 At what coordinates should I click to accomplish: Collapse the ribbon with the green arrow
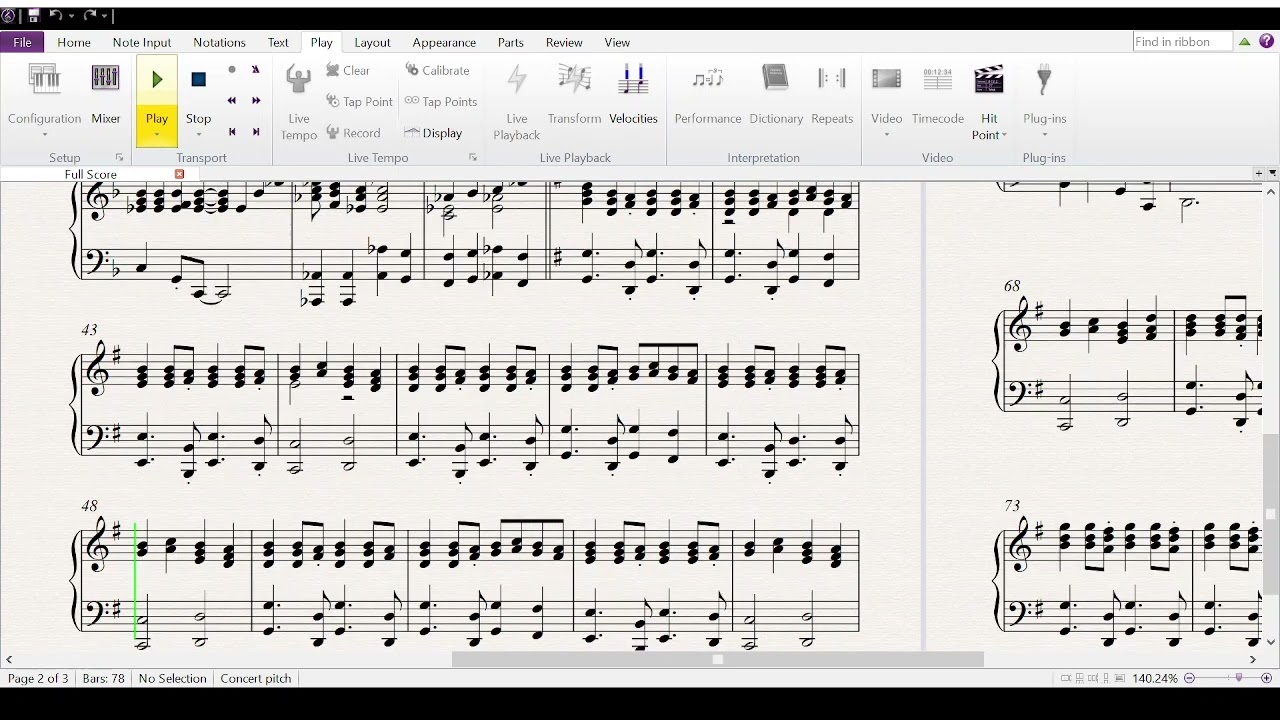tap(1245, 42)
